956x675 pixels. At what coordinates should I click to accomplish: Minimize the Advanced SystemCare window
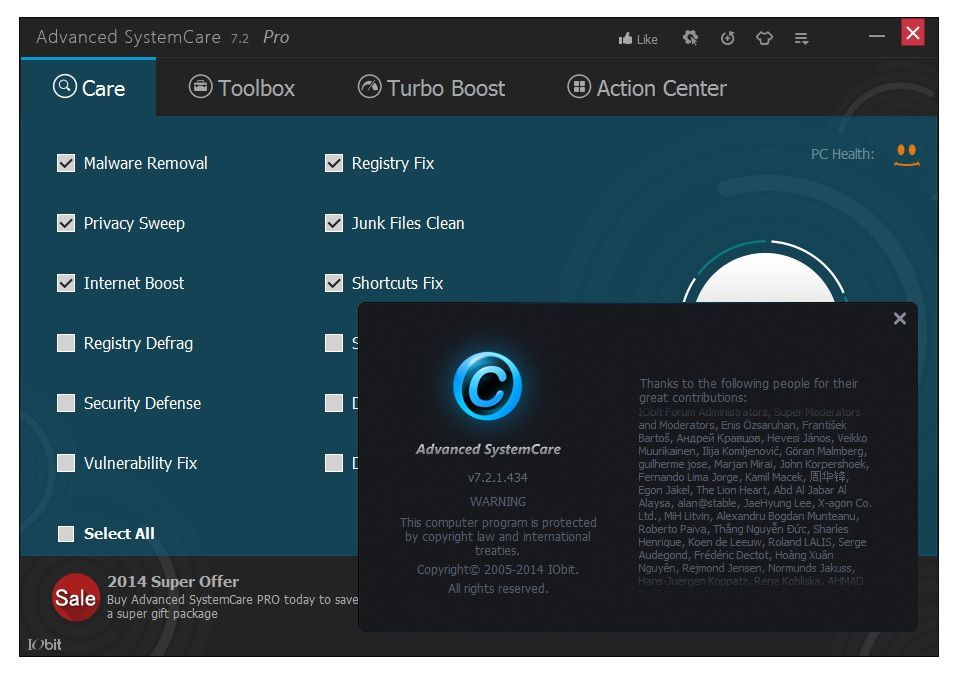point(877,36)
